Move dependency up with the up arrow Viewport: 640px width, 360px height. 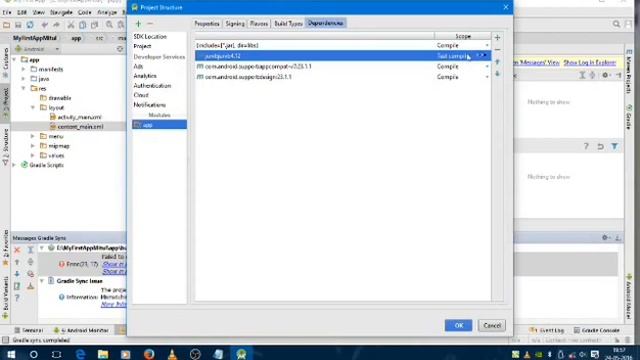tap(497, 62)
